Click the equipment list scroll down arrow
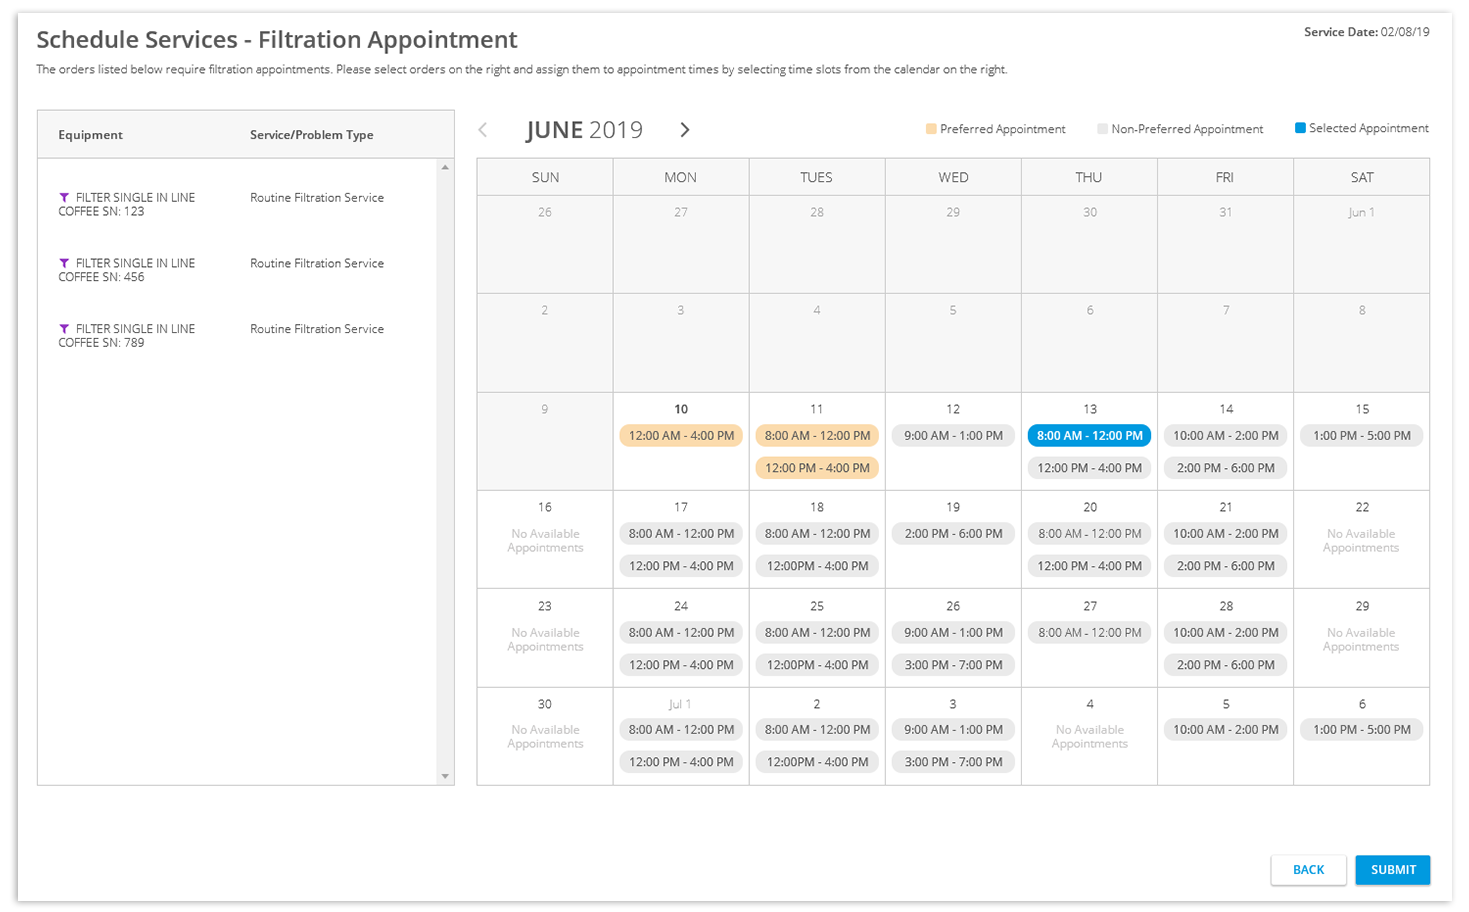This screenshot has width=1469, height=912. [445, 776]
